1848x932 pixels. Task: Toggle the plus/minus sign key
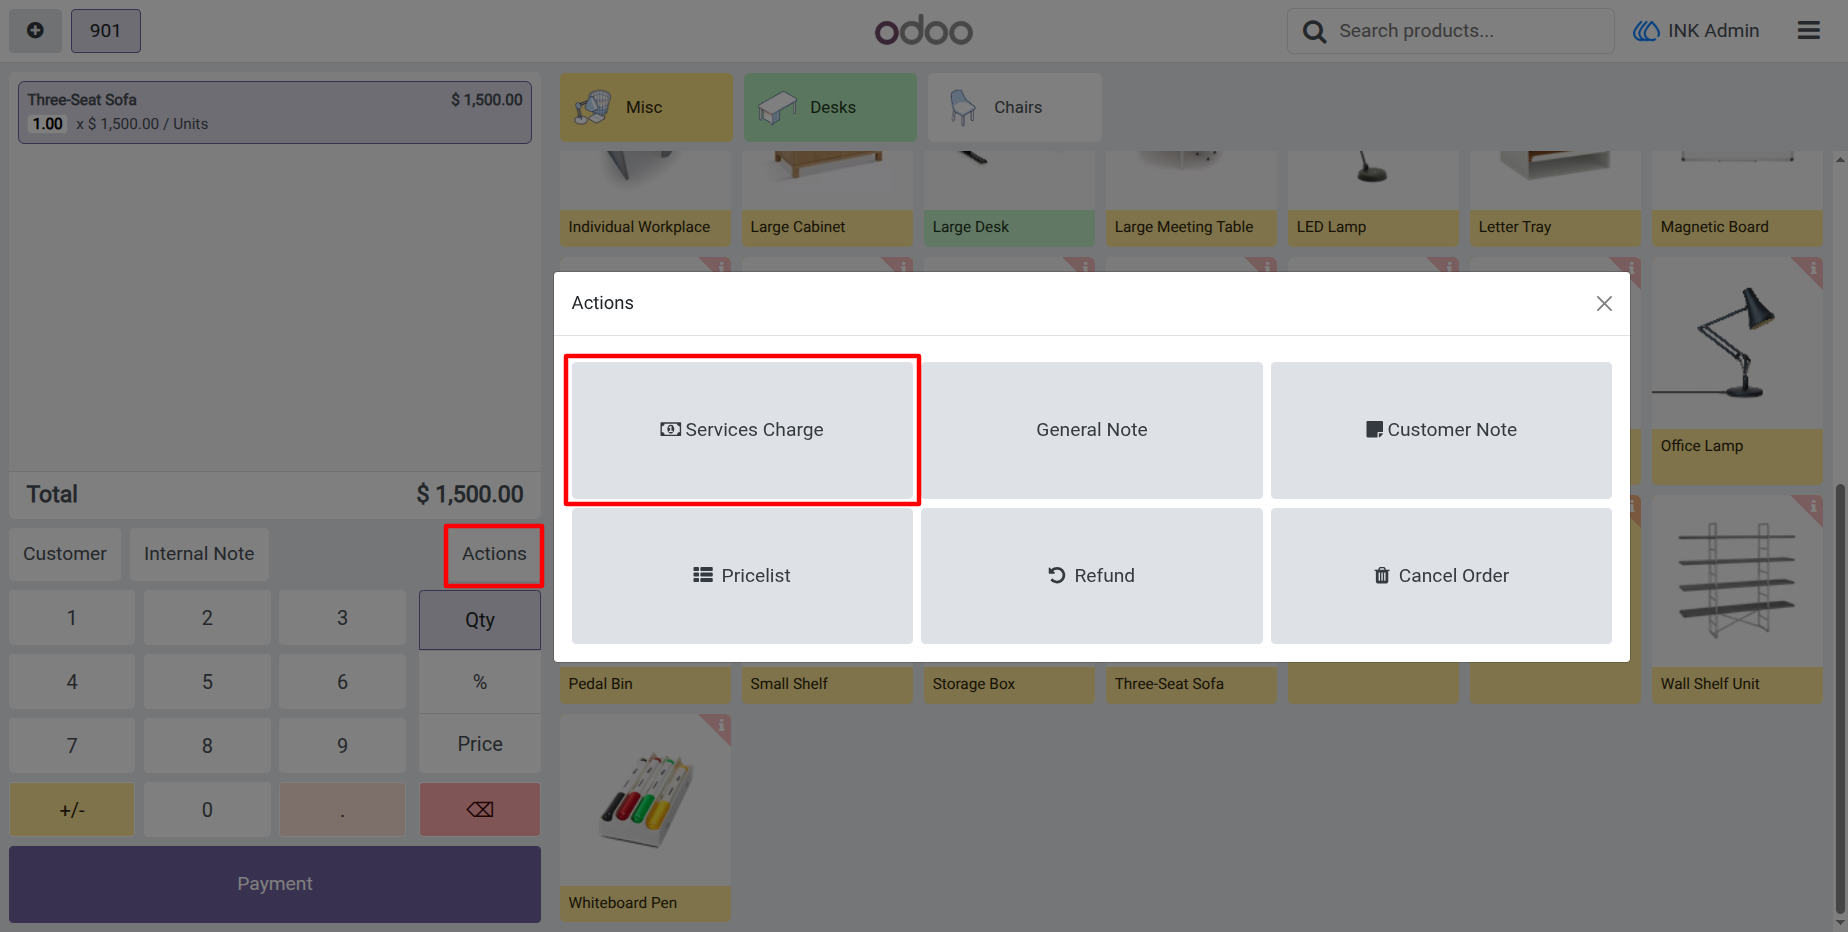72,809
